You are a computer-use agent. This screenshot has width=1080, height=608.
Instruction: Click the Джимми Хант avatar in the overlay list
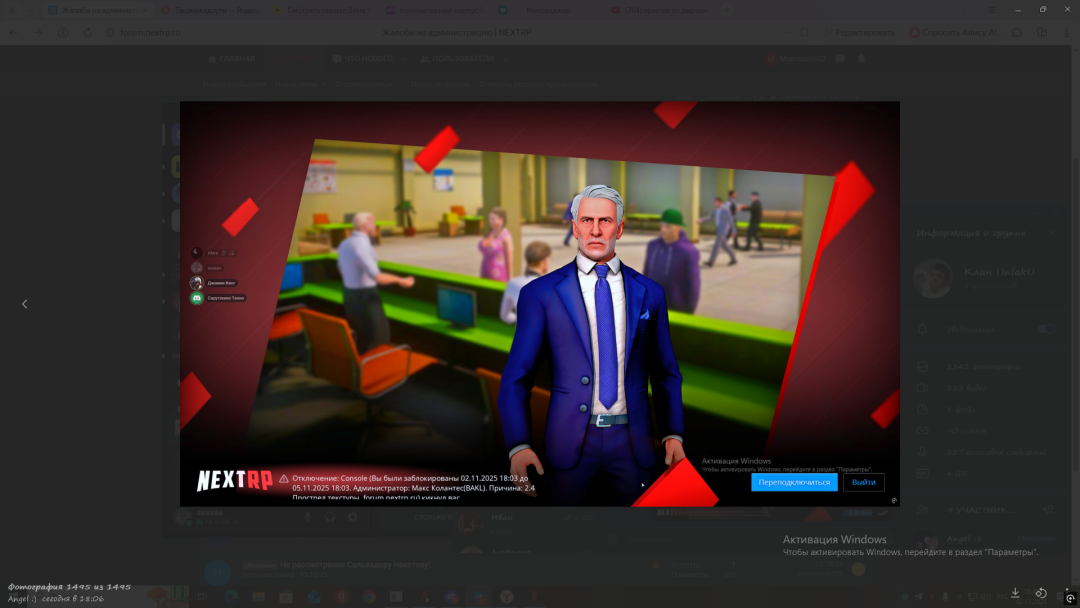click(x=197, y=283)
